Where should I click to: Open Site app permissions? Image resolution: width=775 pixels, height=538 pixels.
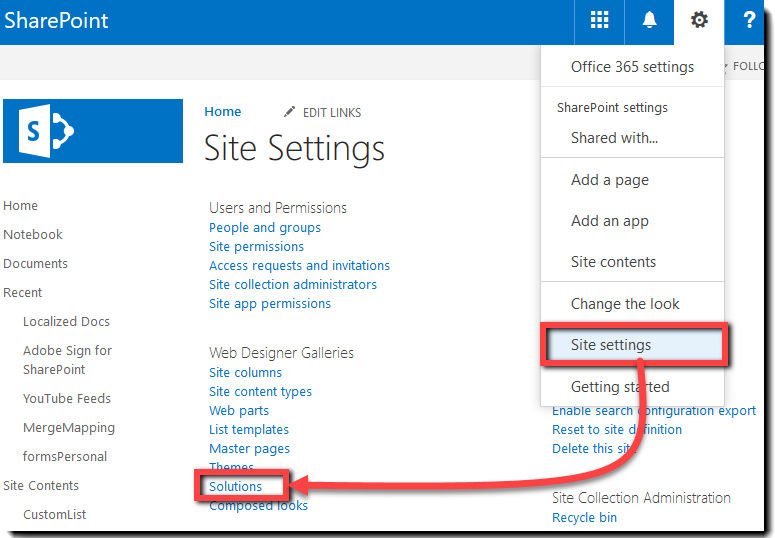(270, 304)
